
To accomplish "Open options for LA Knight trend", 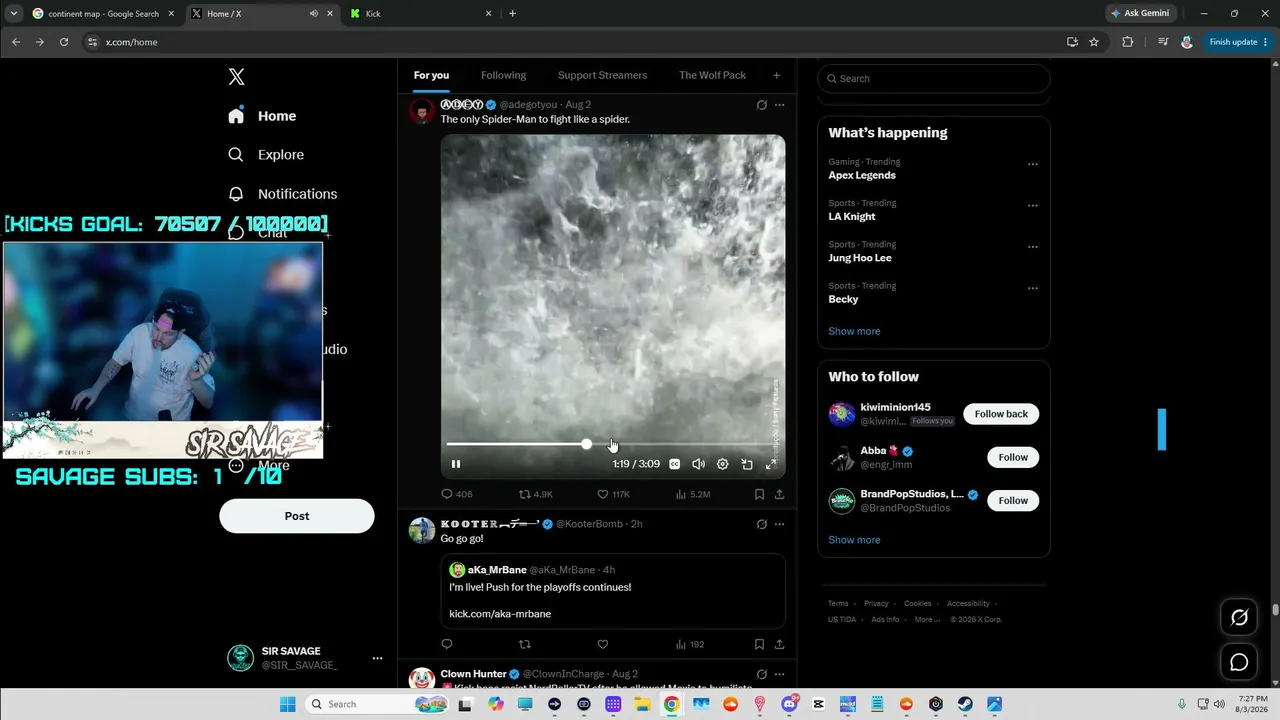I will click(x=1033, y=206).
